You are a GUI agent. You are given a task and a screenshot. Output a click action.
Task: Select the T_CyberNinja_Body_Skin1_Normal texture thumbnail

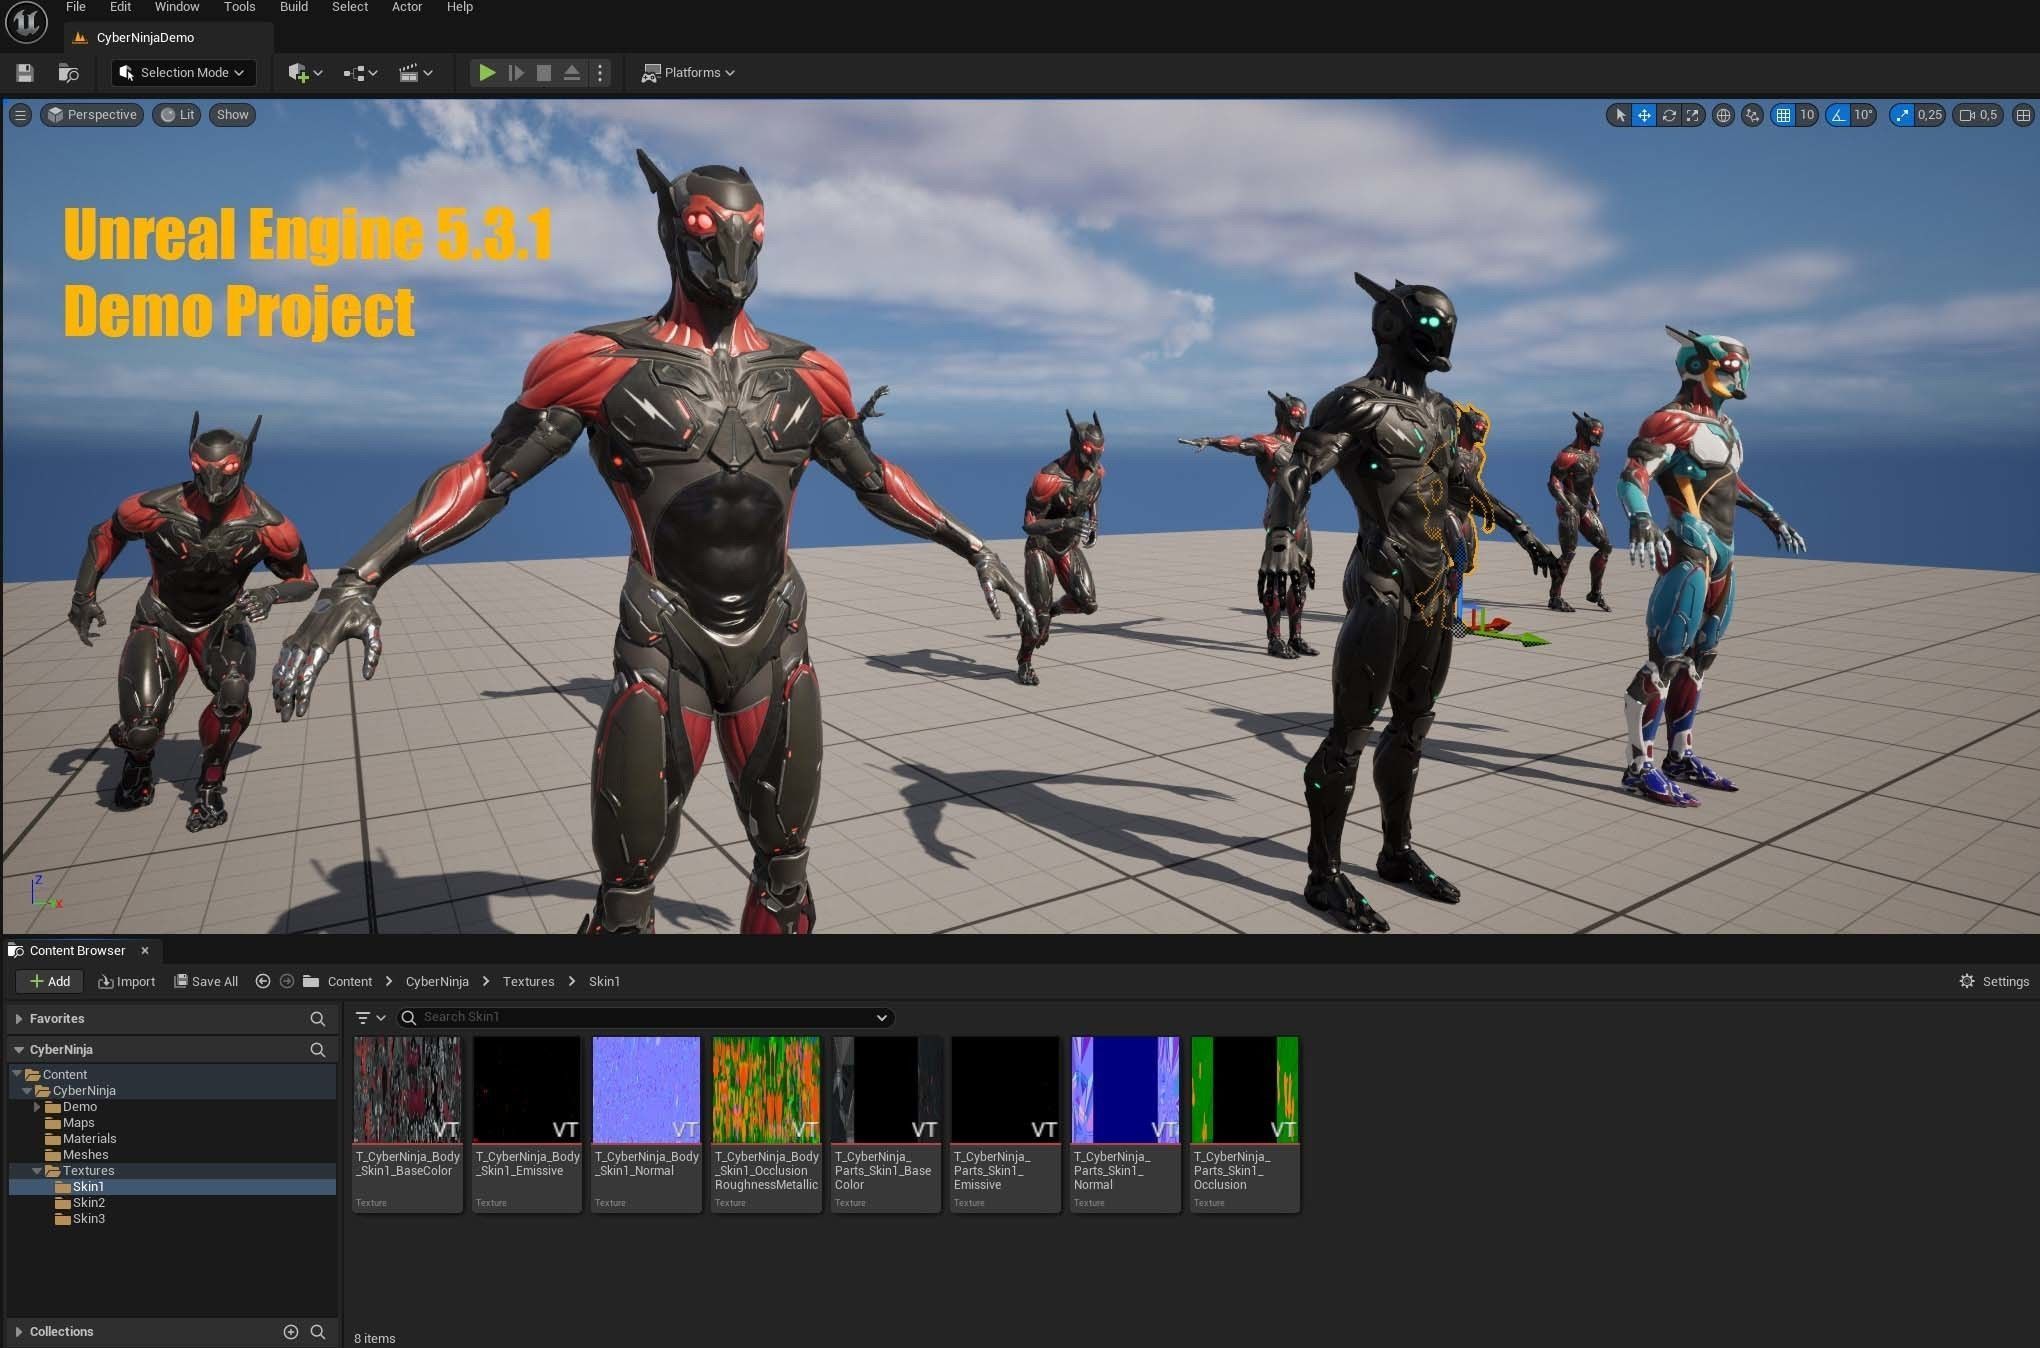[646, 1090]
